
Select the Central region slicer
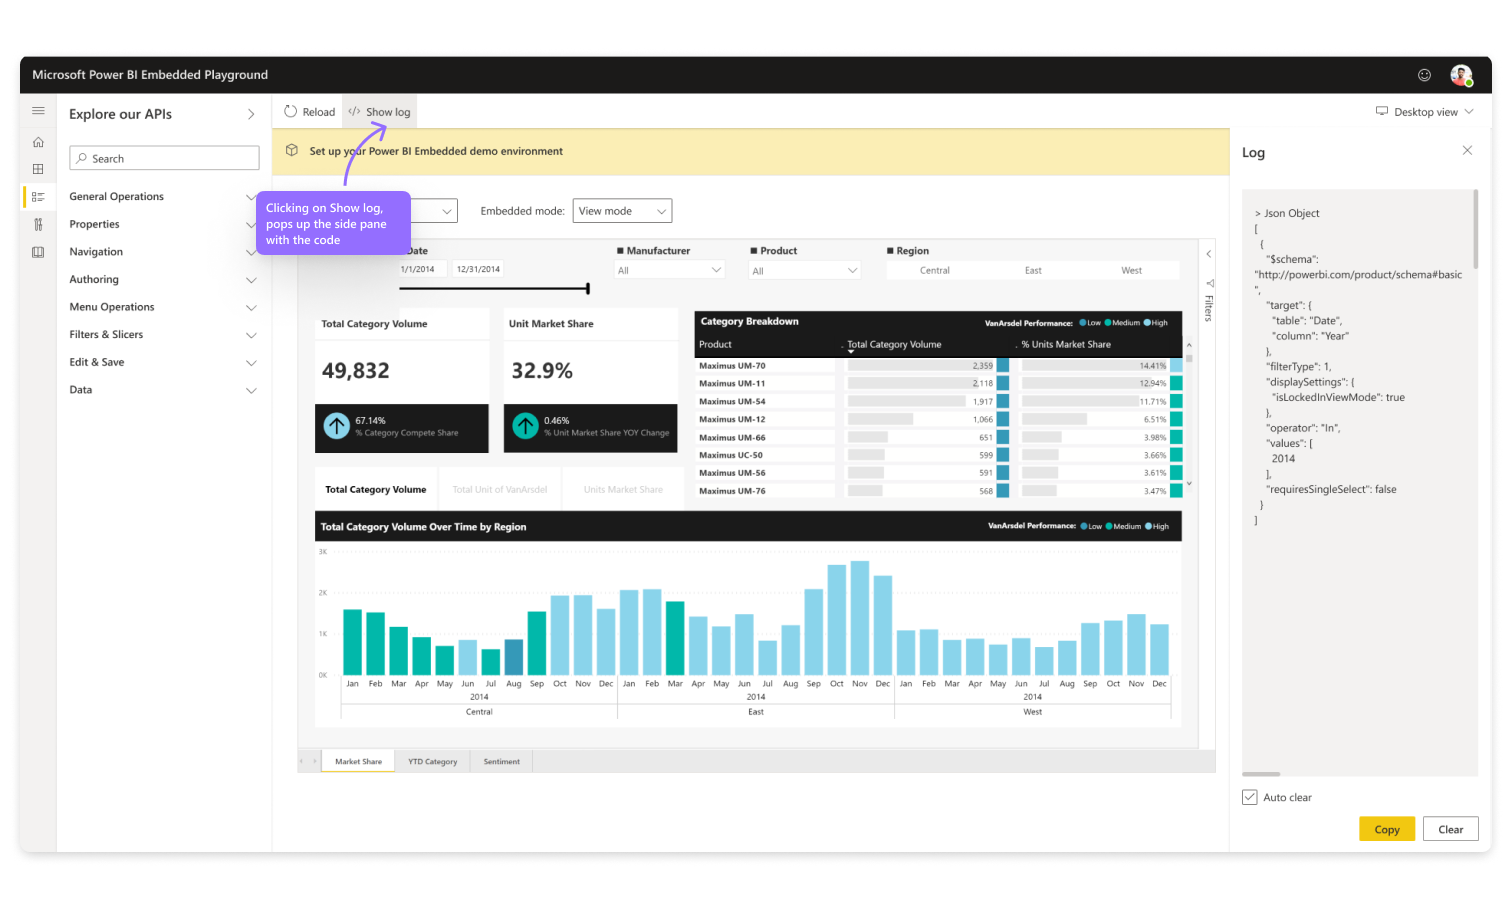[x=935, y=270]
